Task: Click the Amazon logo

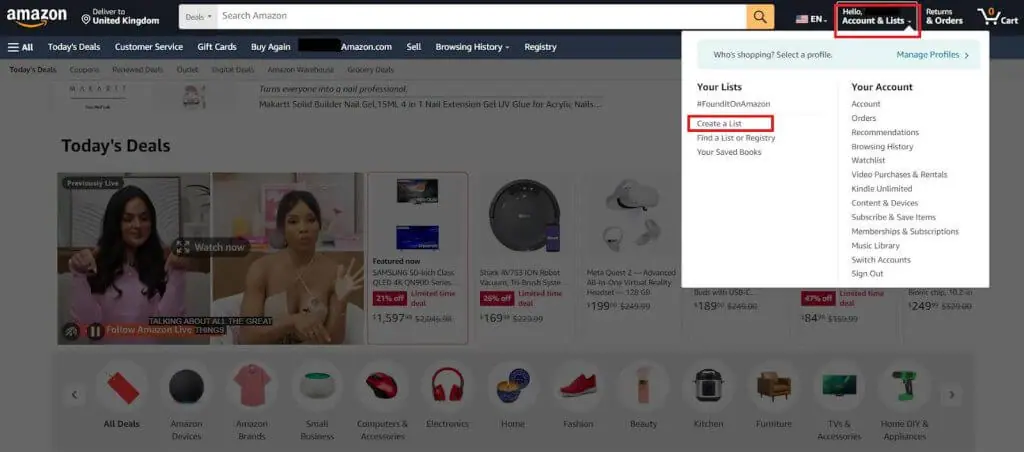Action: tap(37, 16)
